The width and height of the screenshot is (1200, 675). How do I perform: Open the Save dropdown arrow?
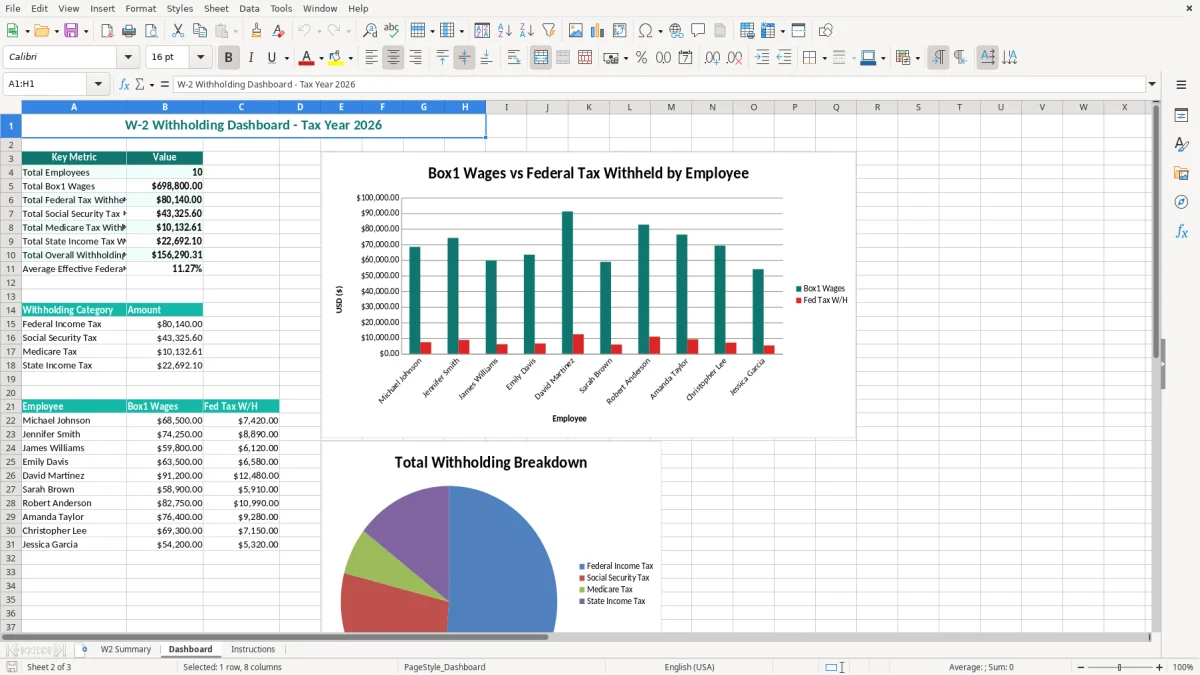pos(86,31)
